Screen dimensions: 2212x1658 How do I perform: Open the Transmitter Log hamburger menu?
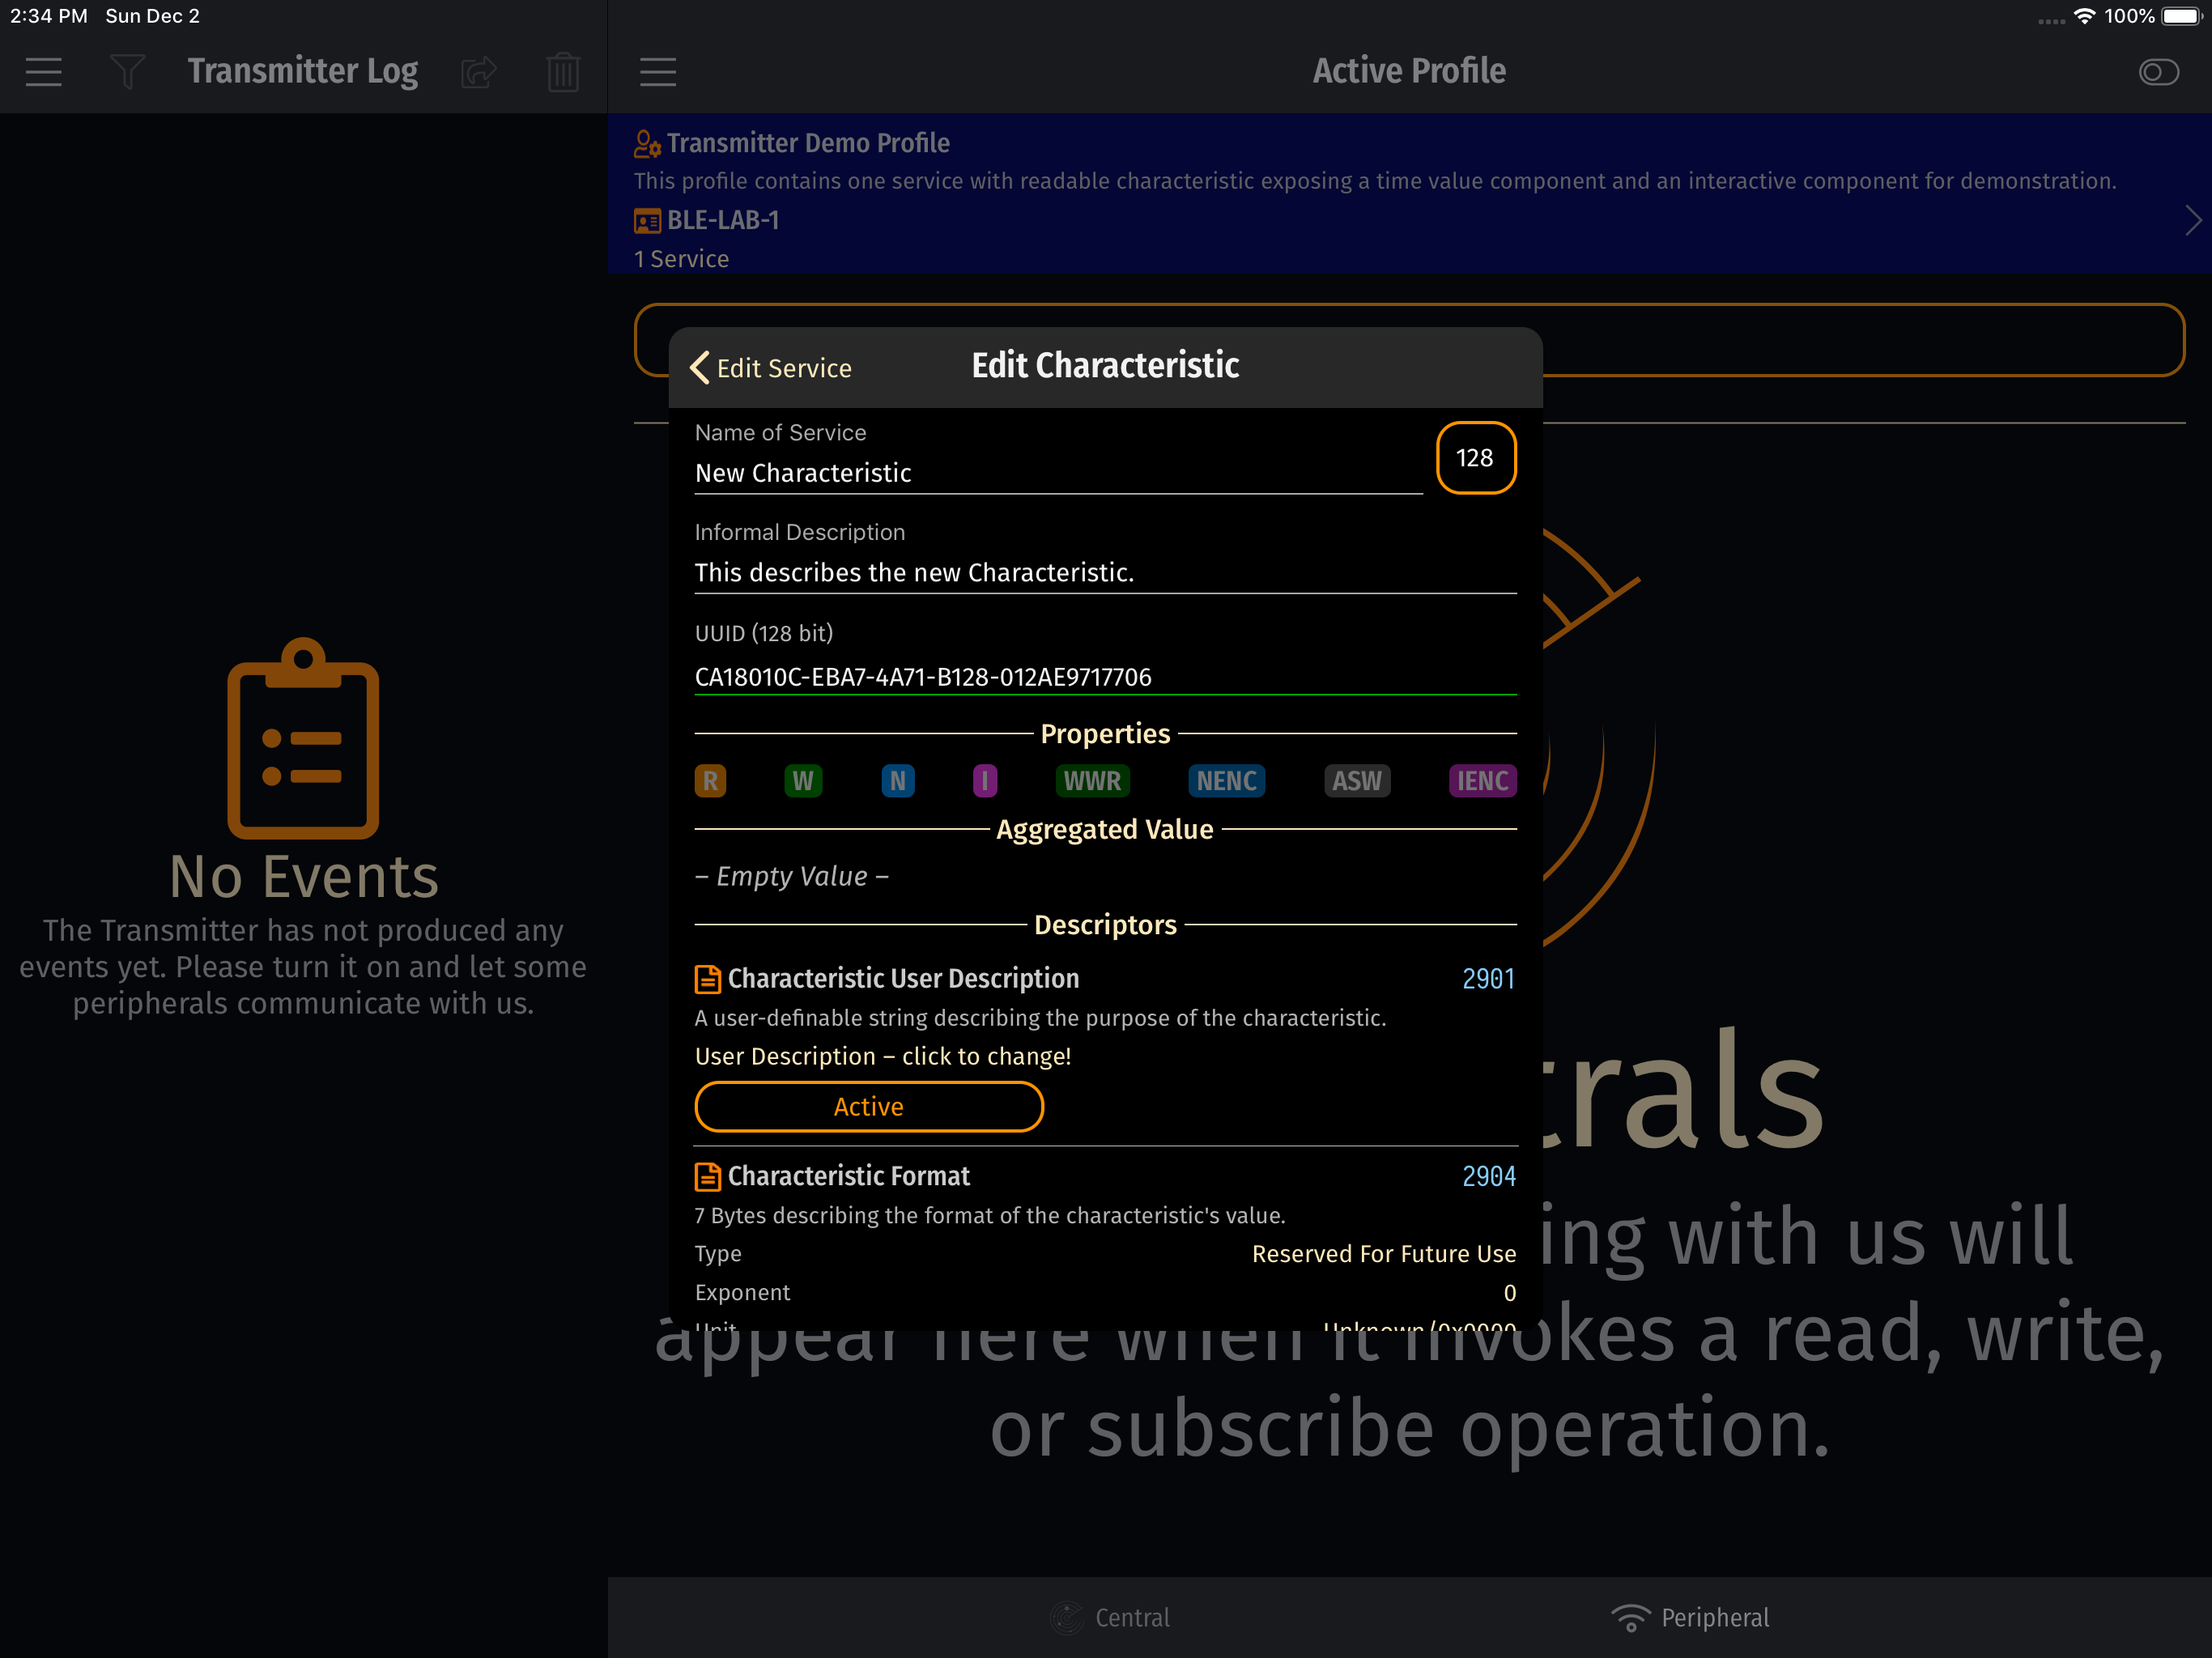(43, 71)
